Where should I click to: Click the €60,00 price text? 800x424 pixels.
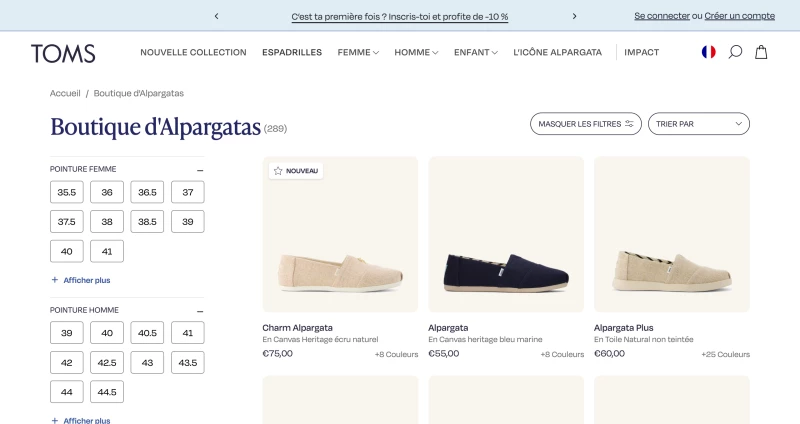[609, 354]
